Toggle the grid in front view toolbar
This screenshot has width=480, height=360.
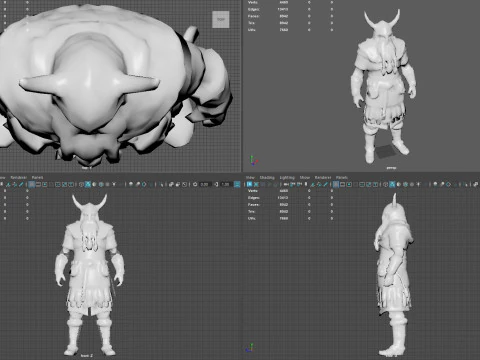click(x=32, y=184)
